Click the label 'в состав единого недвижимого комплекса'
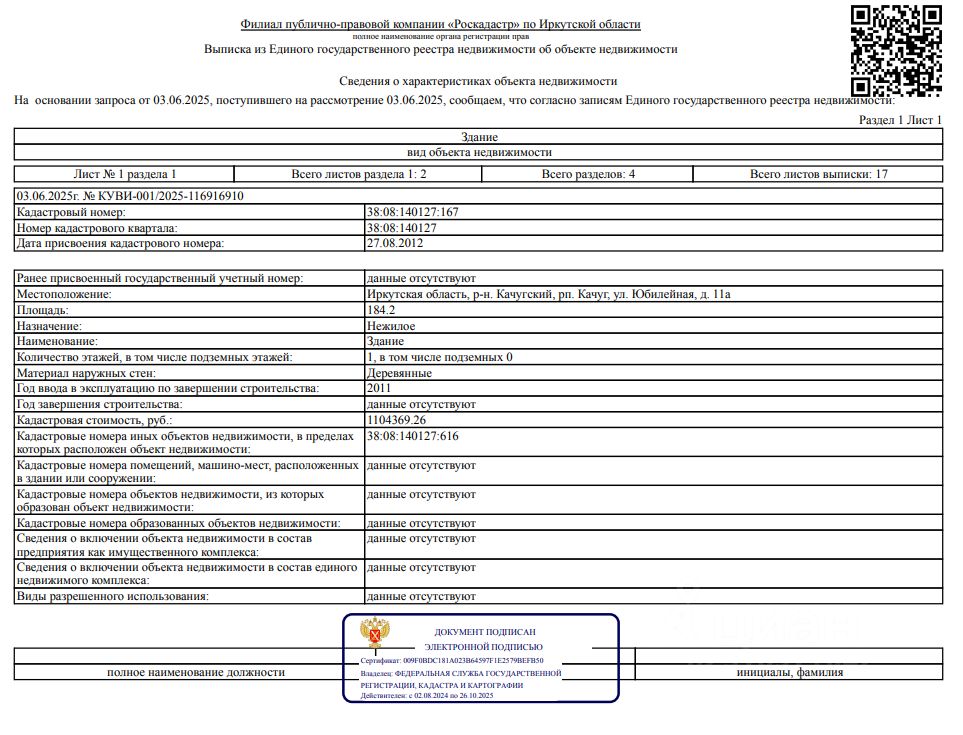 click(x=187, y=574)
